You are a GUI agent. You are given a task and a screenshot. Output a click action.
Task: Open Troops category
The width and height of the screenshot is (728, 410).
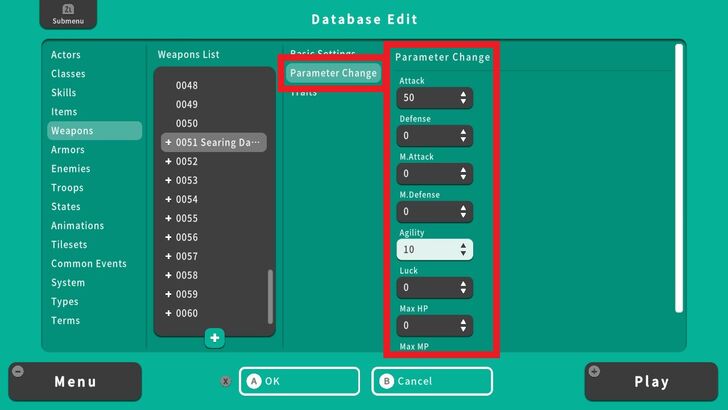67,188
